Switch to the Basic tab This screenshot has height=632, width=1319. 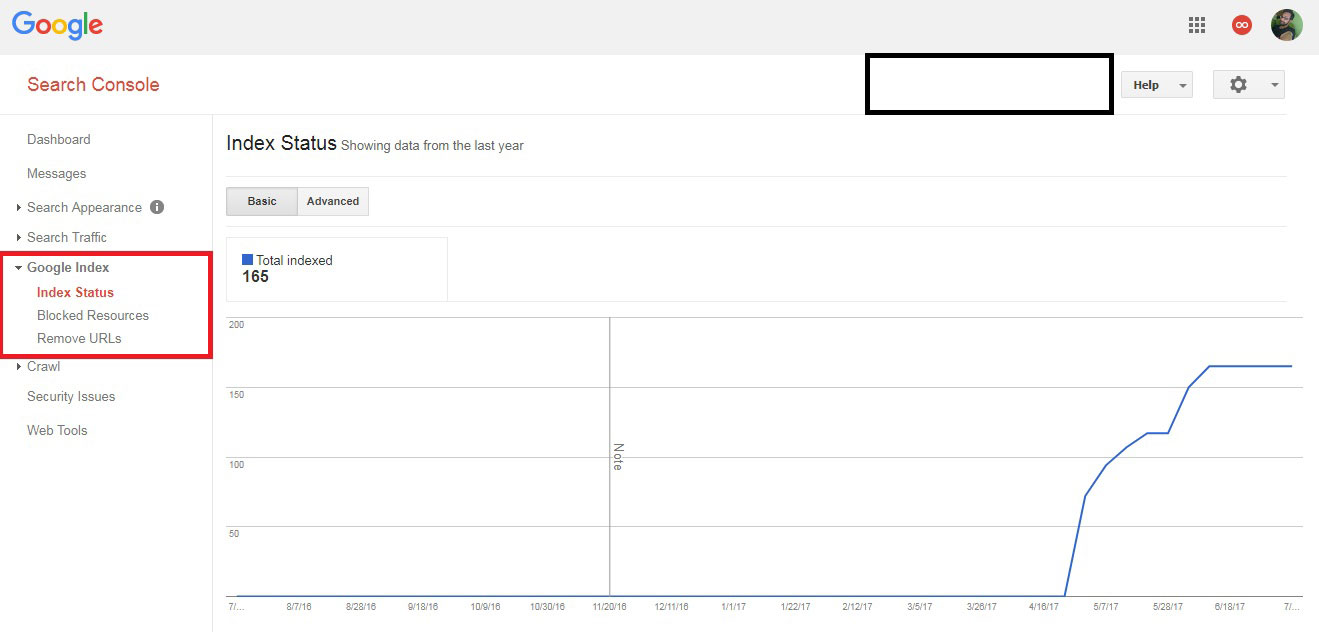(262, 201)
